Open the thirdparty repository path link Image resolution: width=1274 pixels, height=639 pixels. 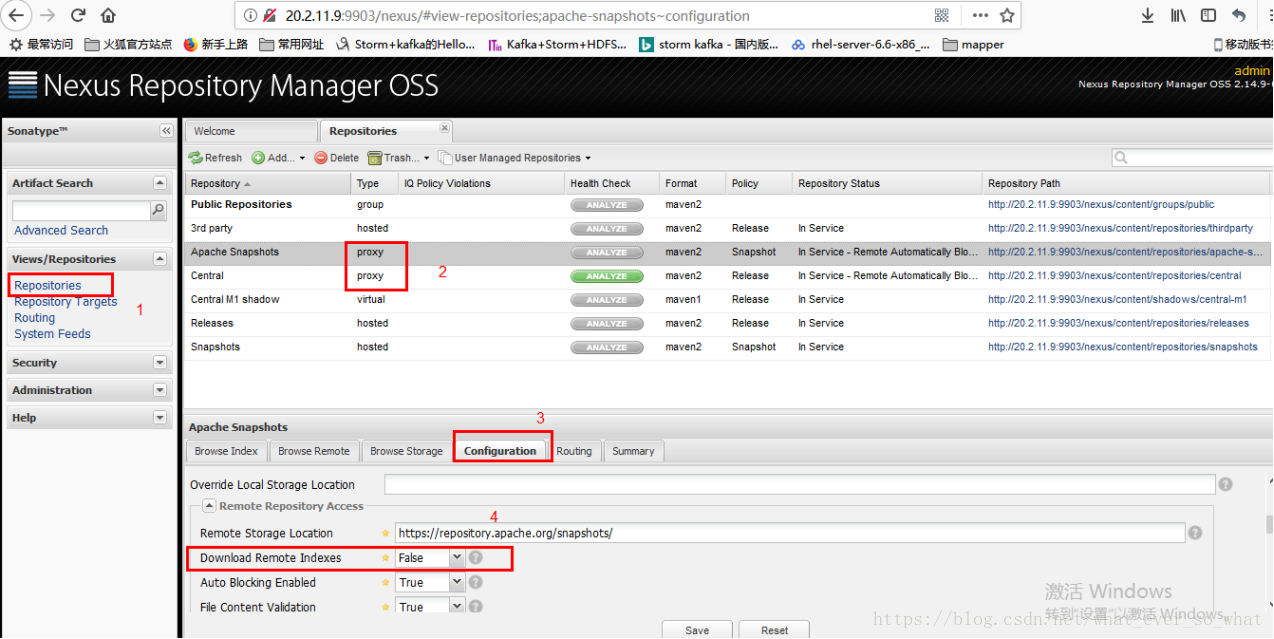1120,228
